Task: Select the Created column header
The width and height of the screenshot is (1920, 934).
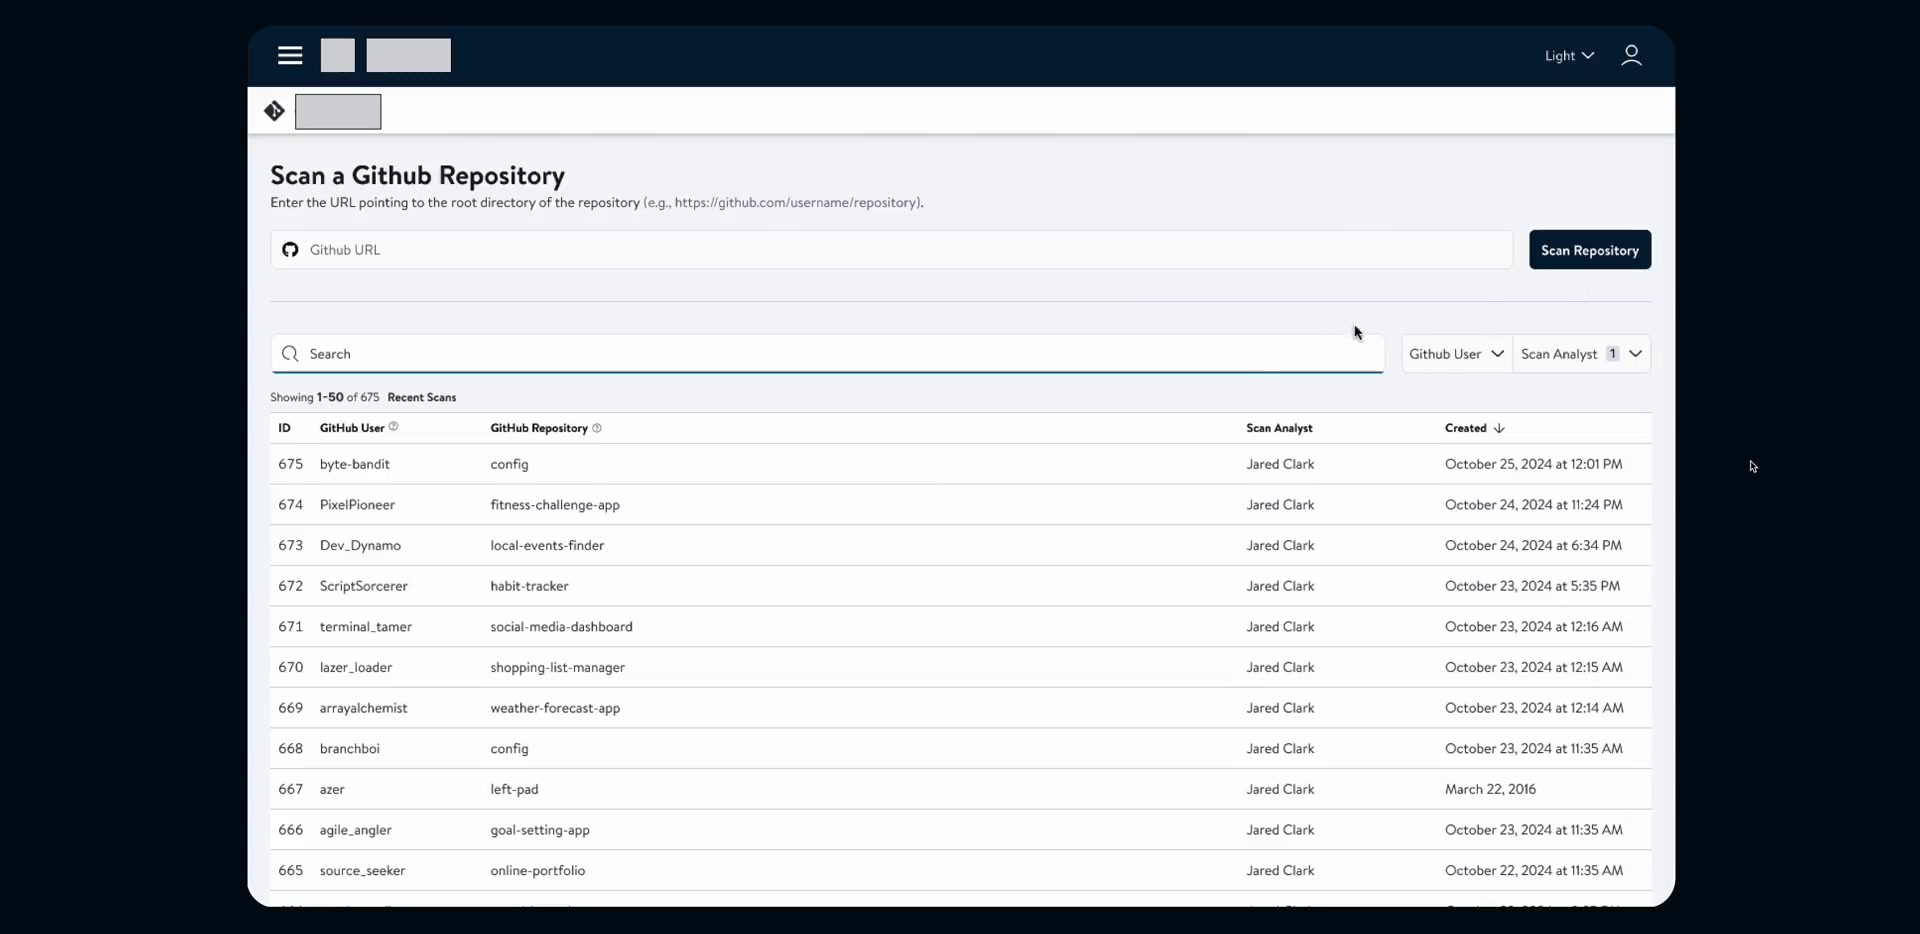Action: 1466,428
